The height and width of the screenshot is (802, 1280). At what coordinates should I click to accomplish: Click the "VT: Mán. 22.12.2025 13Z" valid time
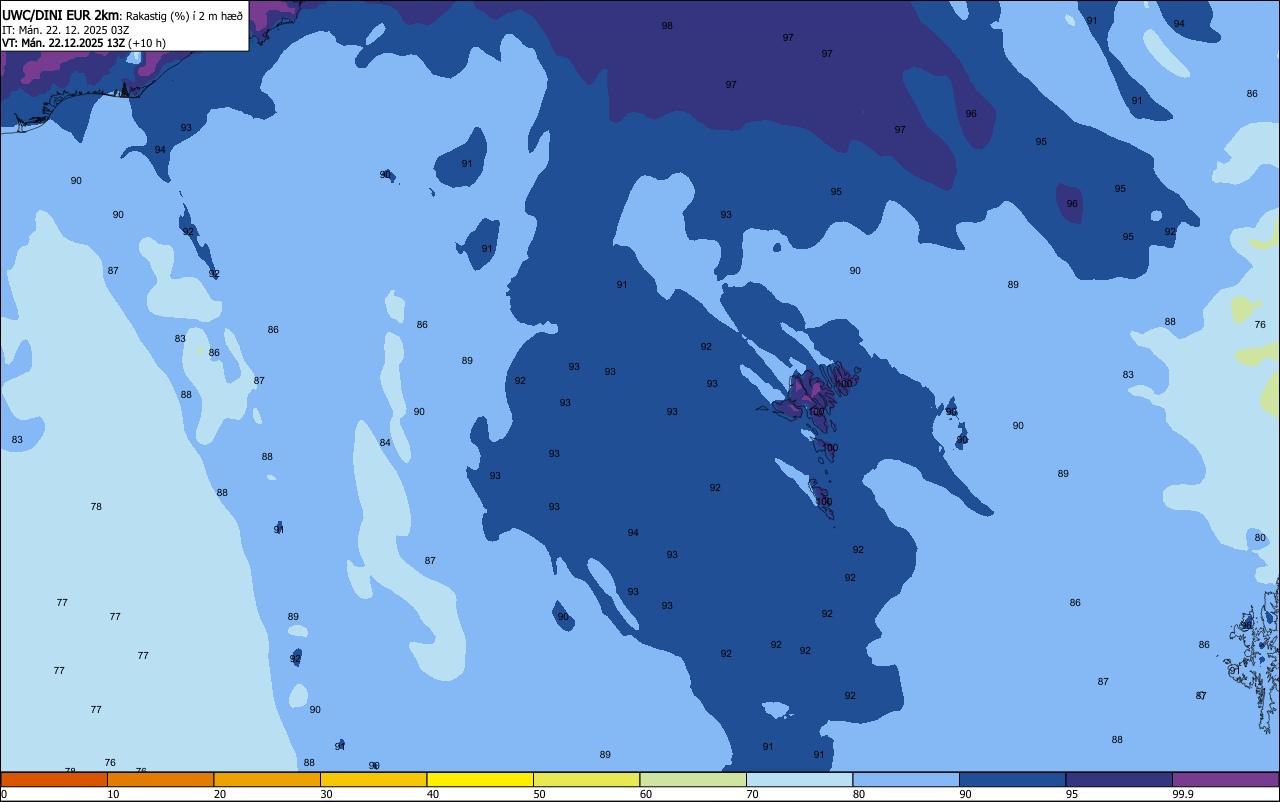(x=63, y=43)
